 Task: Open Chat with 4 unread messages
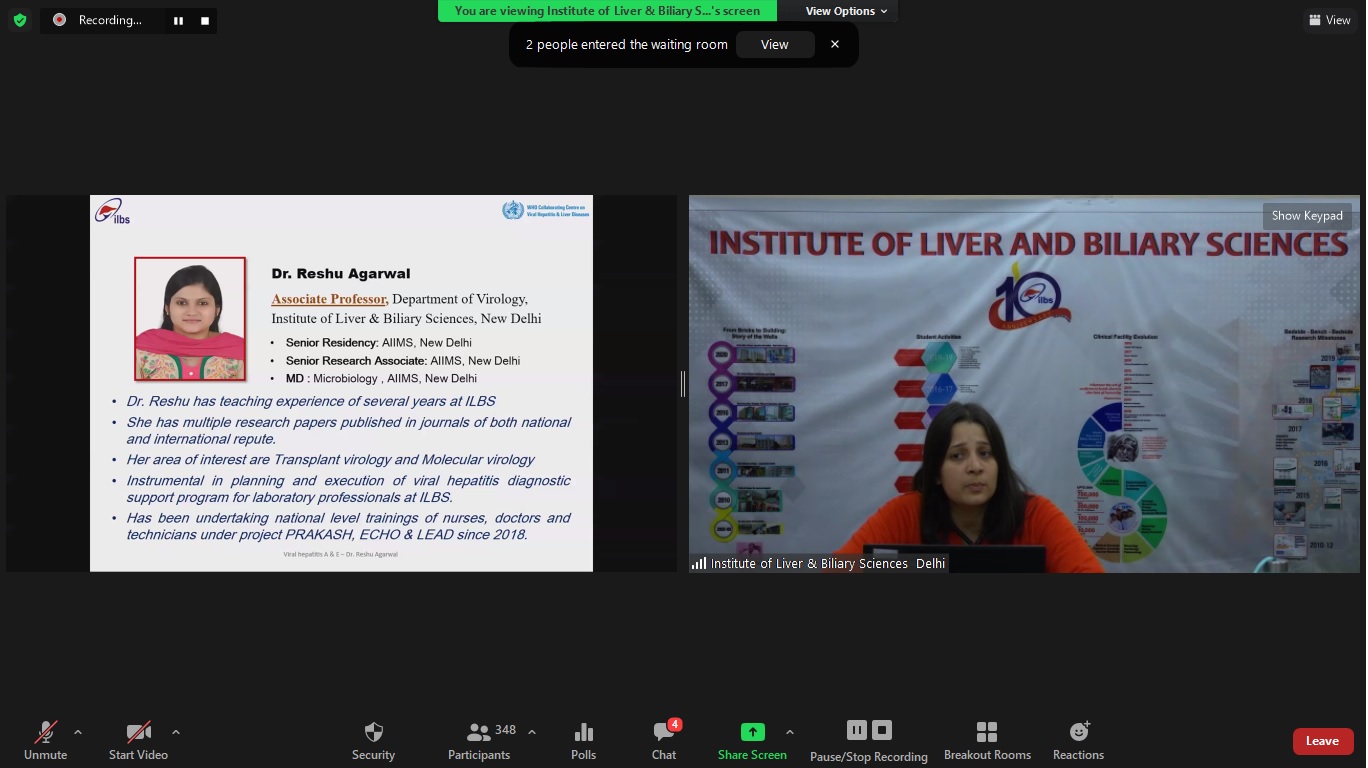coord(664,741)
